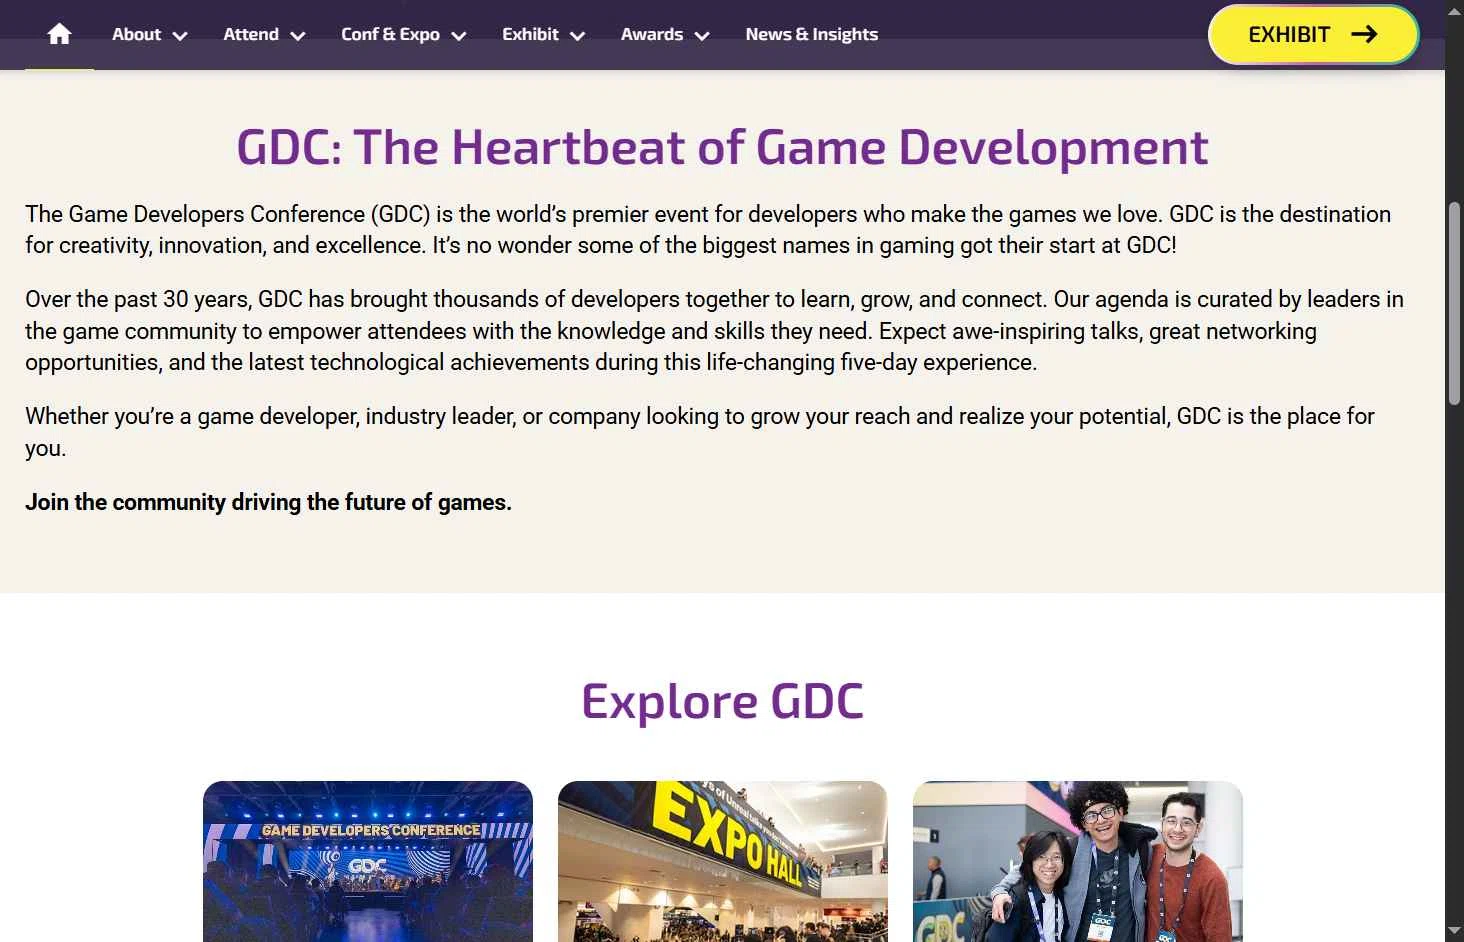Open the Awards menu item
The height and width of the screenshot is (942, 1464).
(652, 34)
